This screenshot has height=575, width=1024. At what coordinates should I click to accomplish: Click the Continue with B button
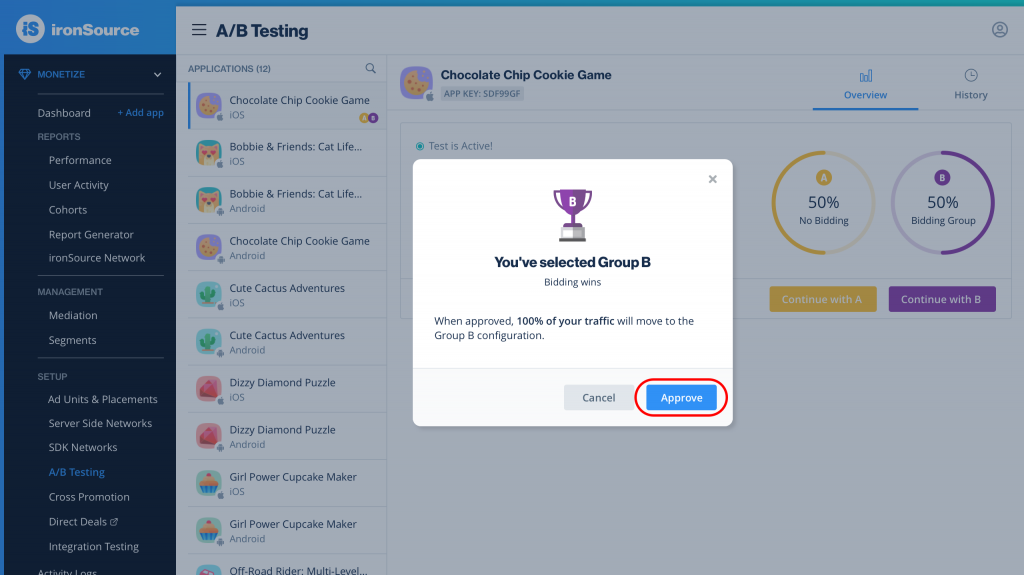(x=942, y=299)
